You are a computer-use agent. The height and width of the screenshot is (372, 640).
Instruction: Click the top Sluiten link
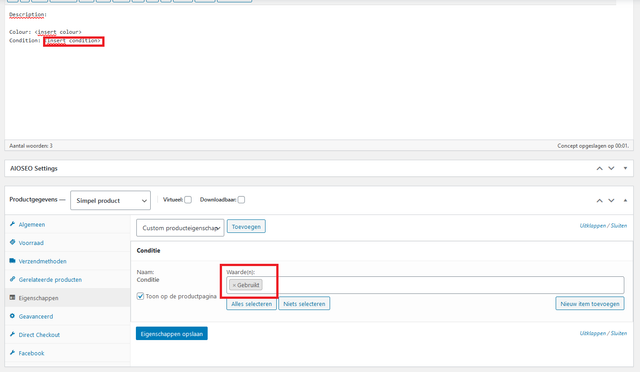pyautogui.click(x=619, y=225)
